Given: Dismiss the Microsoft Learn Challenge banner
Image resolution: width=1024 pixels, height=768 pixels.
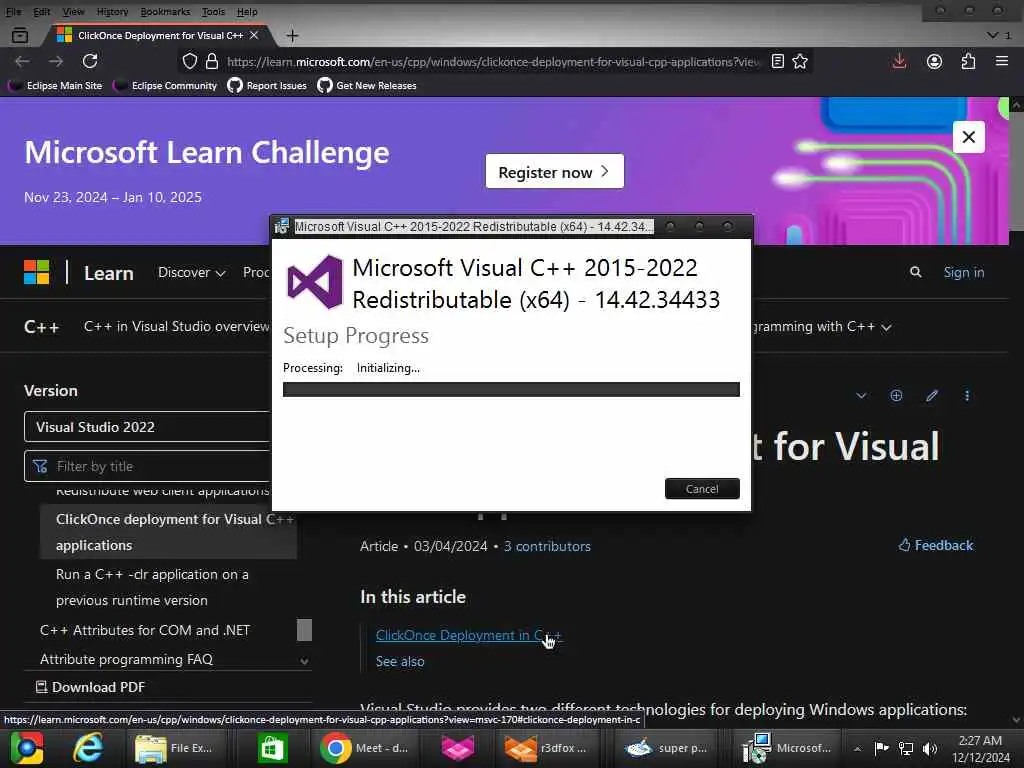Looking at the screenshot, I should tap(968, 137).
